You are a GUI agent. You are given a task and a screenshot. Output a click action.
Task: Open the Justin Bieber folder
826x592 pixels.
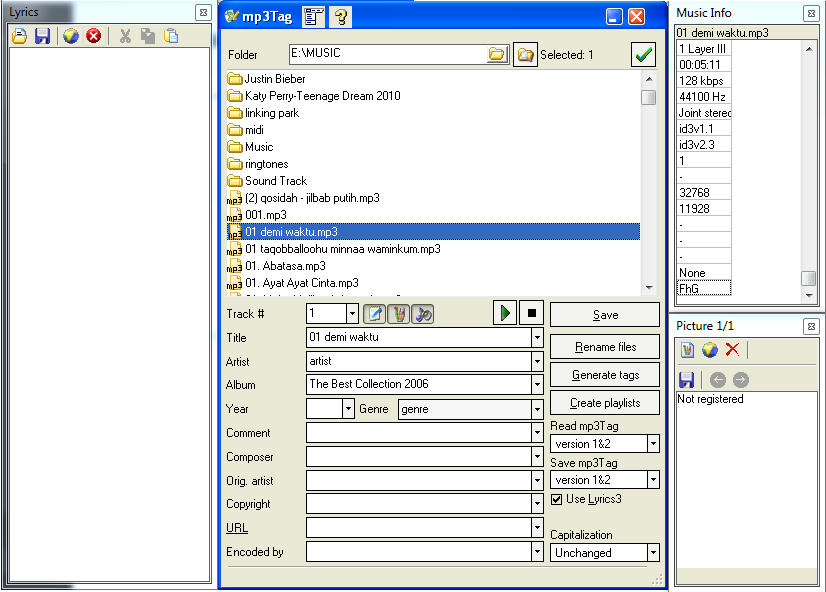[x=267, y=79]
